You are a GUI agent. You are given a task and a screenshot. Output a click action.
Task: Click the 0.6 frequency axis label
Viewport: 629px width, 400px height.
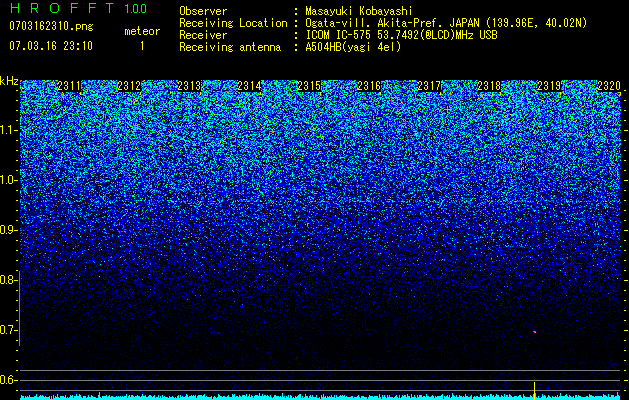pos(8,380)
